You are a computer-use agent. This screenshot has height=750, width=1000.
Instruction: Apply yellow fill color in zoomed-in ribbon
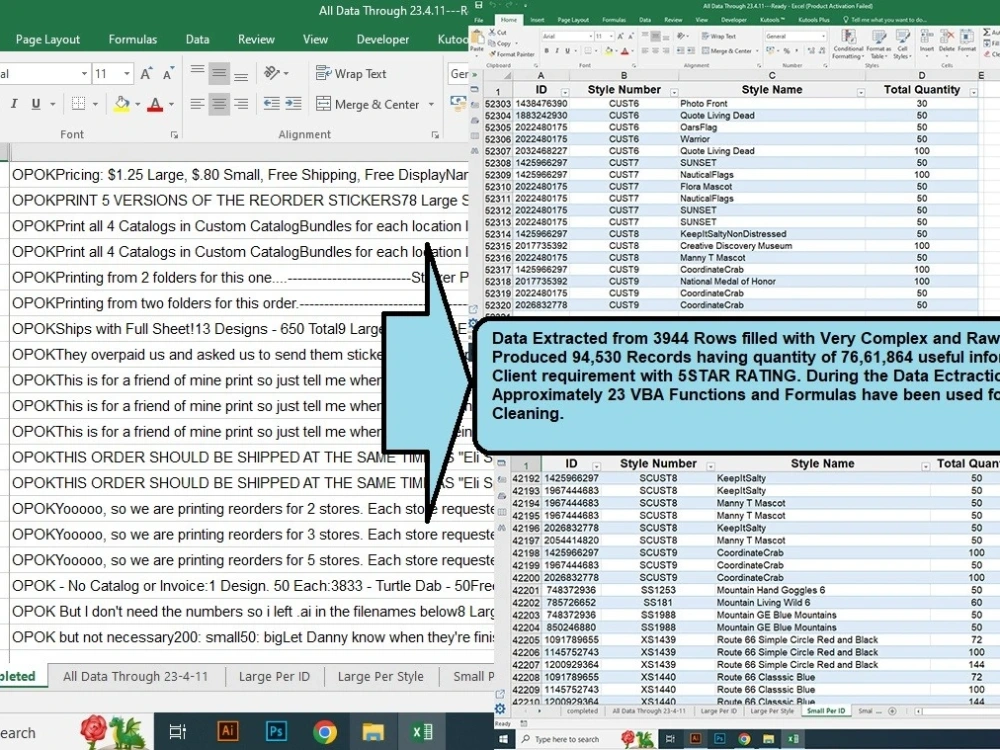(x=121, y=104)
